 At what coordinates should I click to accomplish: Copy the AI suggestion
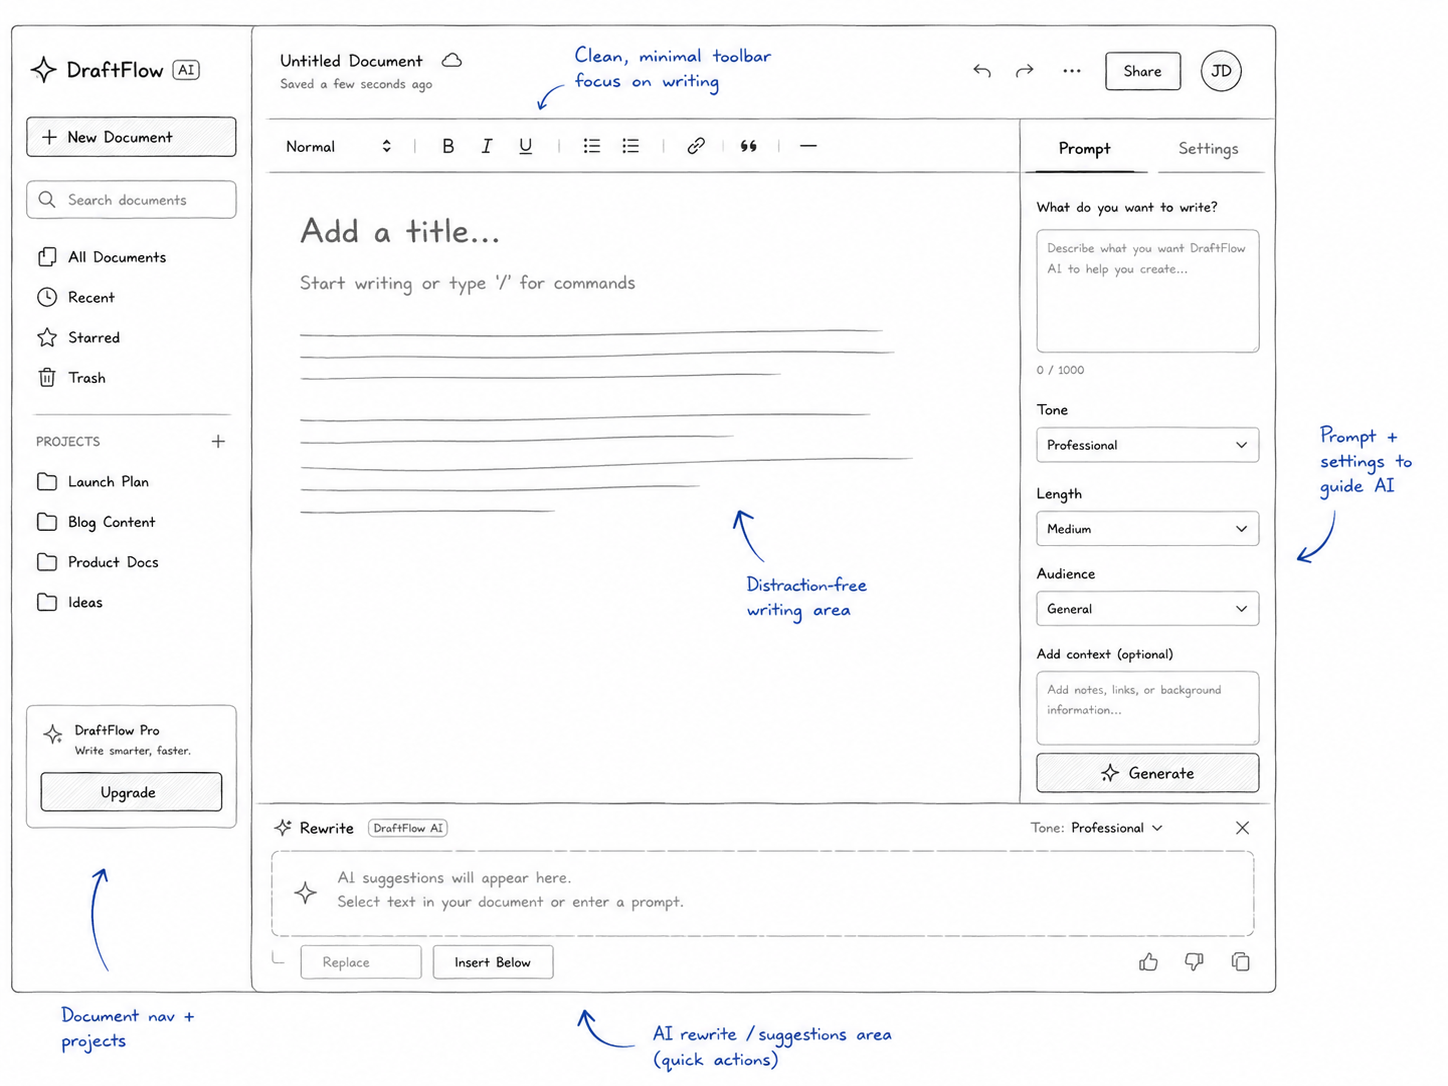(1240, 962)
